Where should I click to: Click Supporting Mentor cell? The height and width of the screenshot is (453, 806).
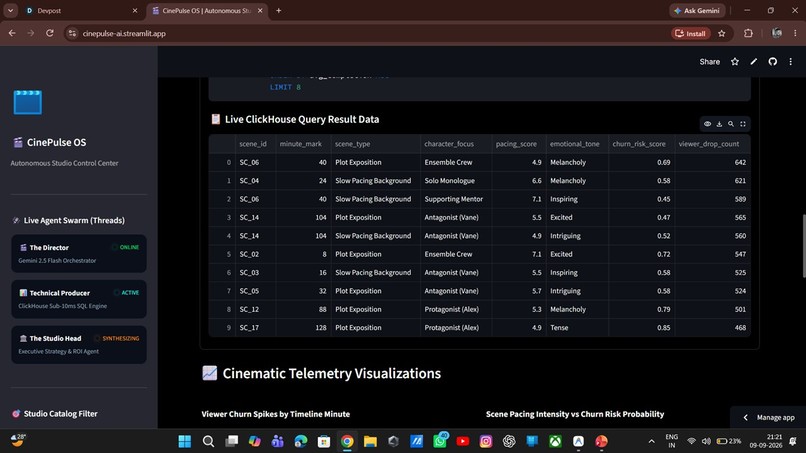coord(456,199)
